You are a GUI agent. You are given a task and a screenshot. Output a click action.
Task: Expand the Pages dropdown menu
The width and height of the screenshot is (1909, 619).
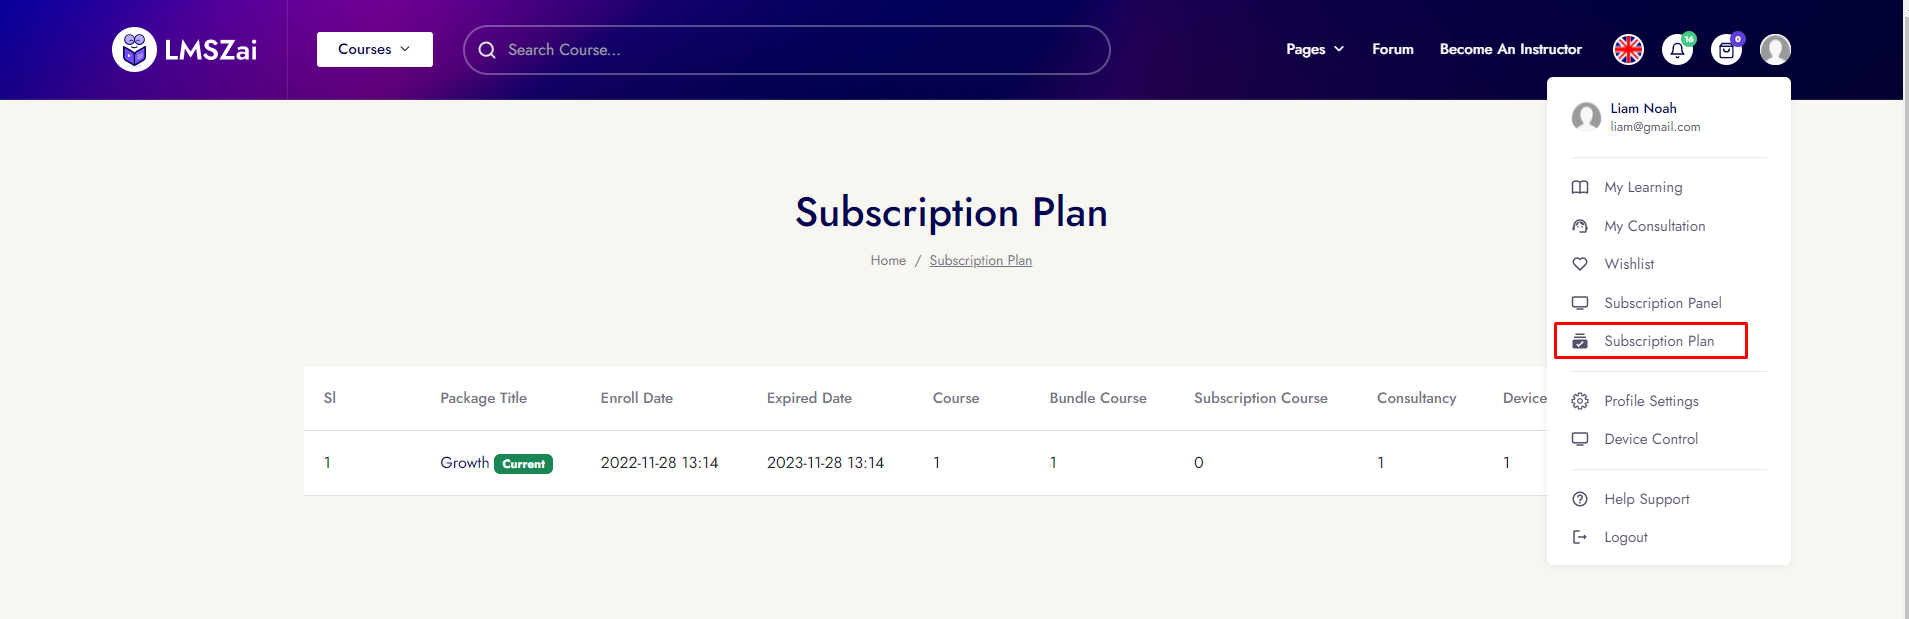coord(1314,49)
